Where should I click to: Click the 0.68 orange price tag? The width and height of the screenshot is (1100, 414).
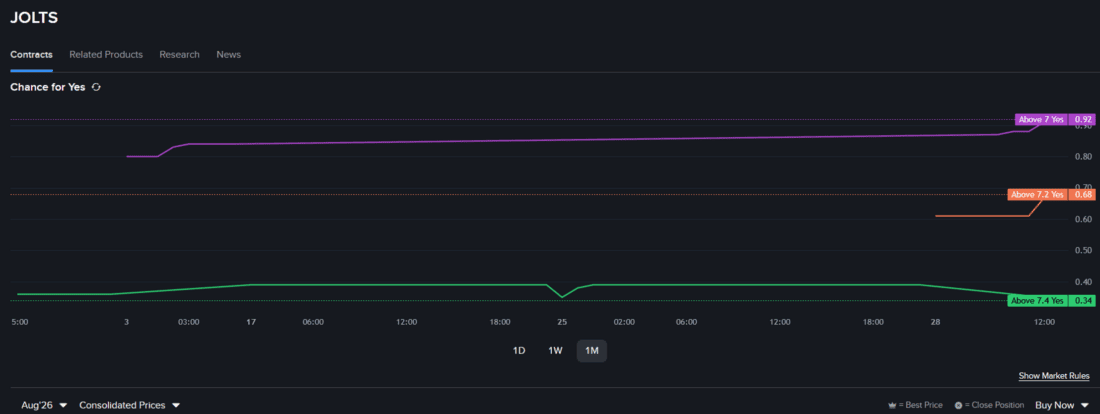coord(1083,194)
